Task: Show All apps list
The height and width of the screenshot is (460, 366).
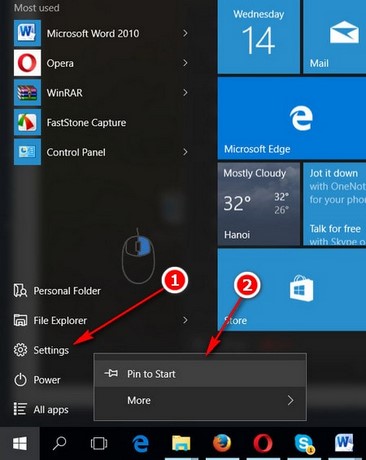Action: coord(41,409)
